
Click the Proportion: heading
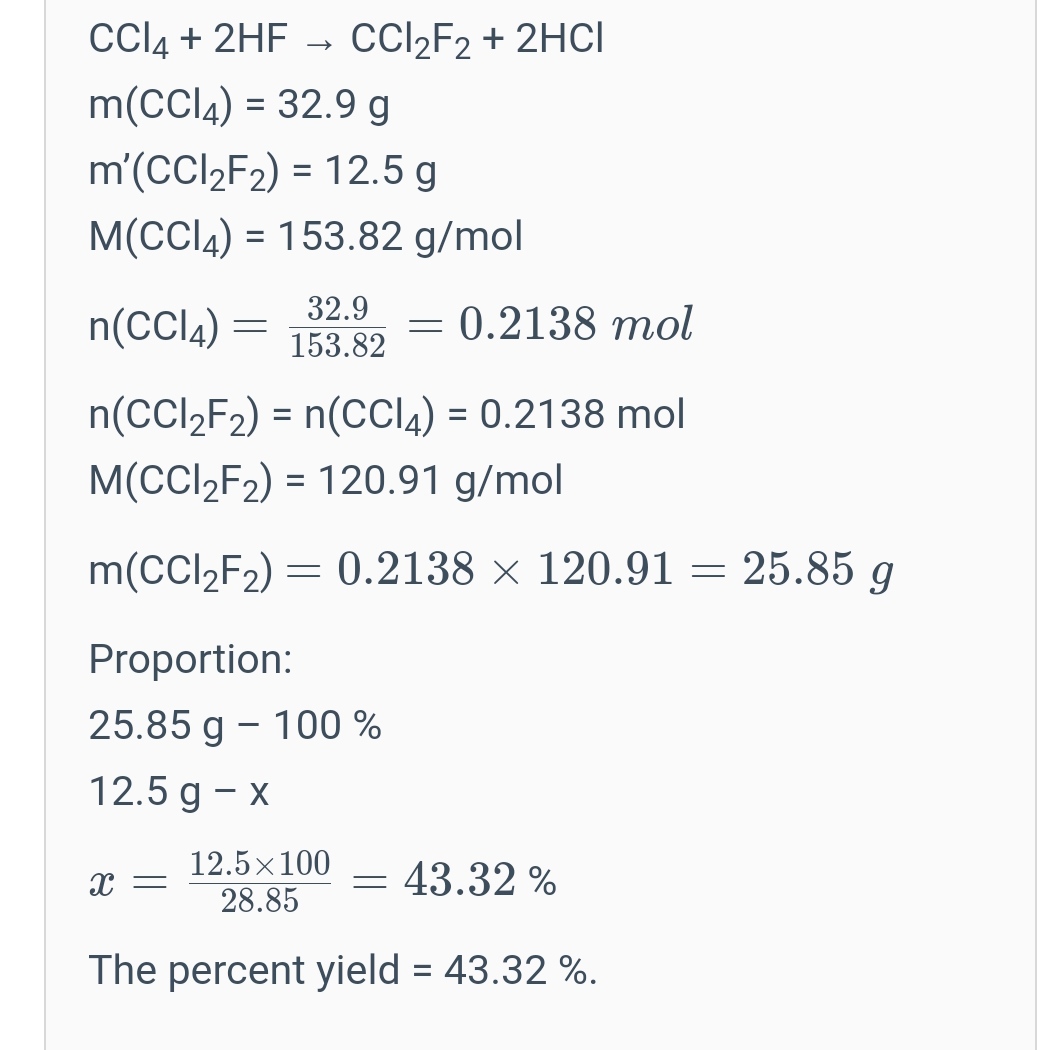pyautogui.click(x=190, y=659)
